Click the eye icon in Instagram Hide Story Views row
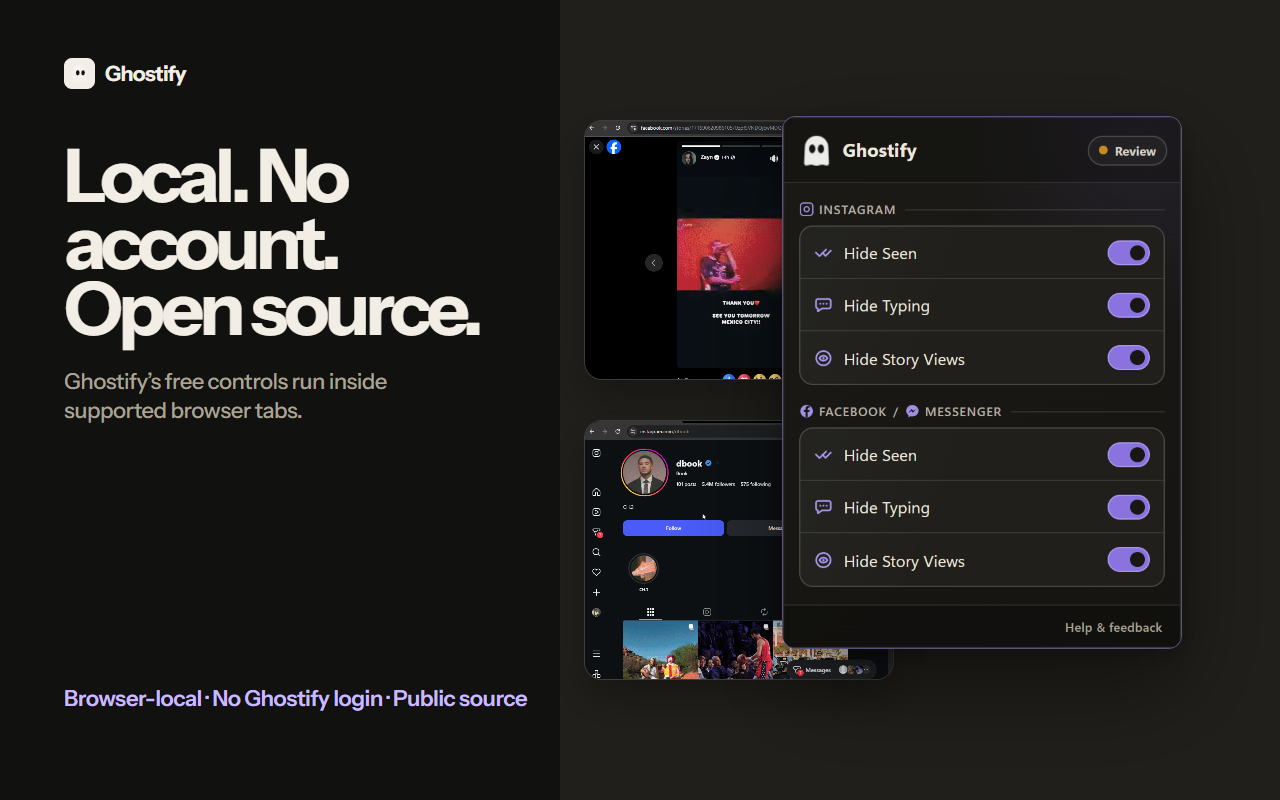This screenshot has width=1280, height=800. point(823,358)
